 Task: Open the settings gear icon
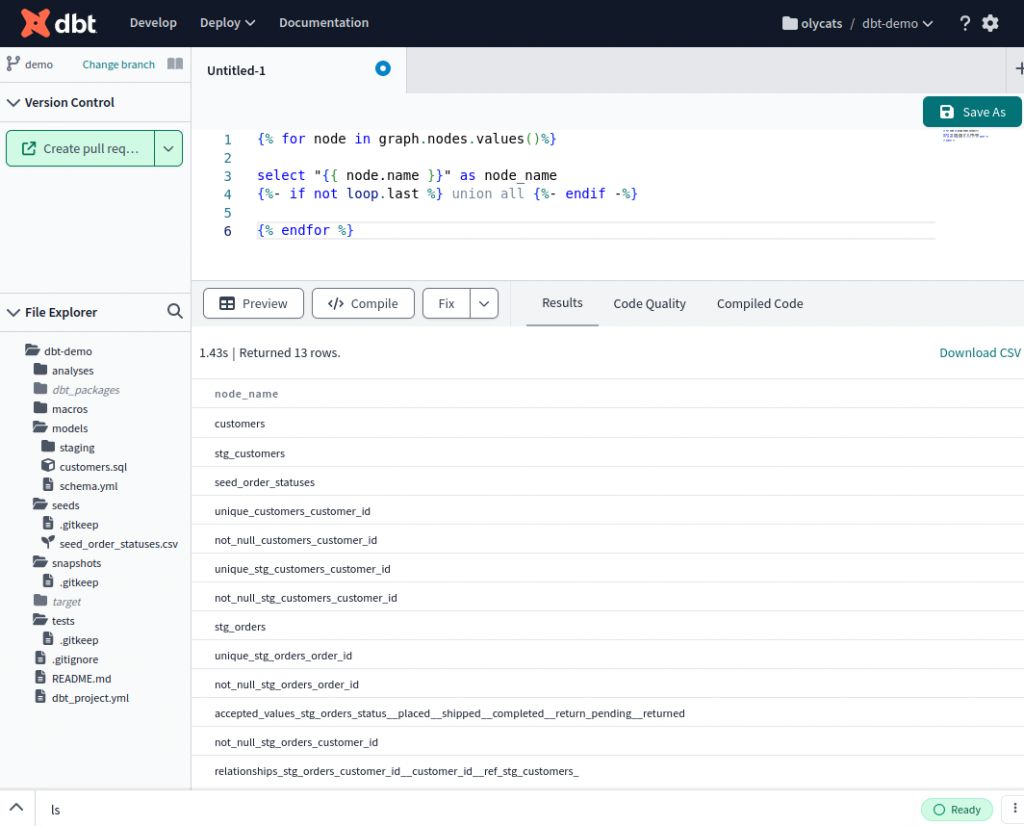[x=990, y=23]
